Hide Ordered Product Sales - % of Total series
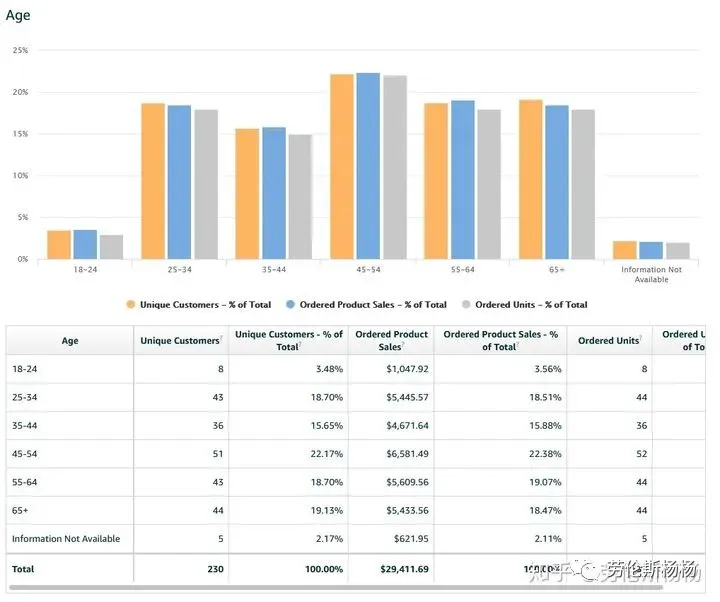This screenshot has width=720, height=602. pos(373,304)
